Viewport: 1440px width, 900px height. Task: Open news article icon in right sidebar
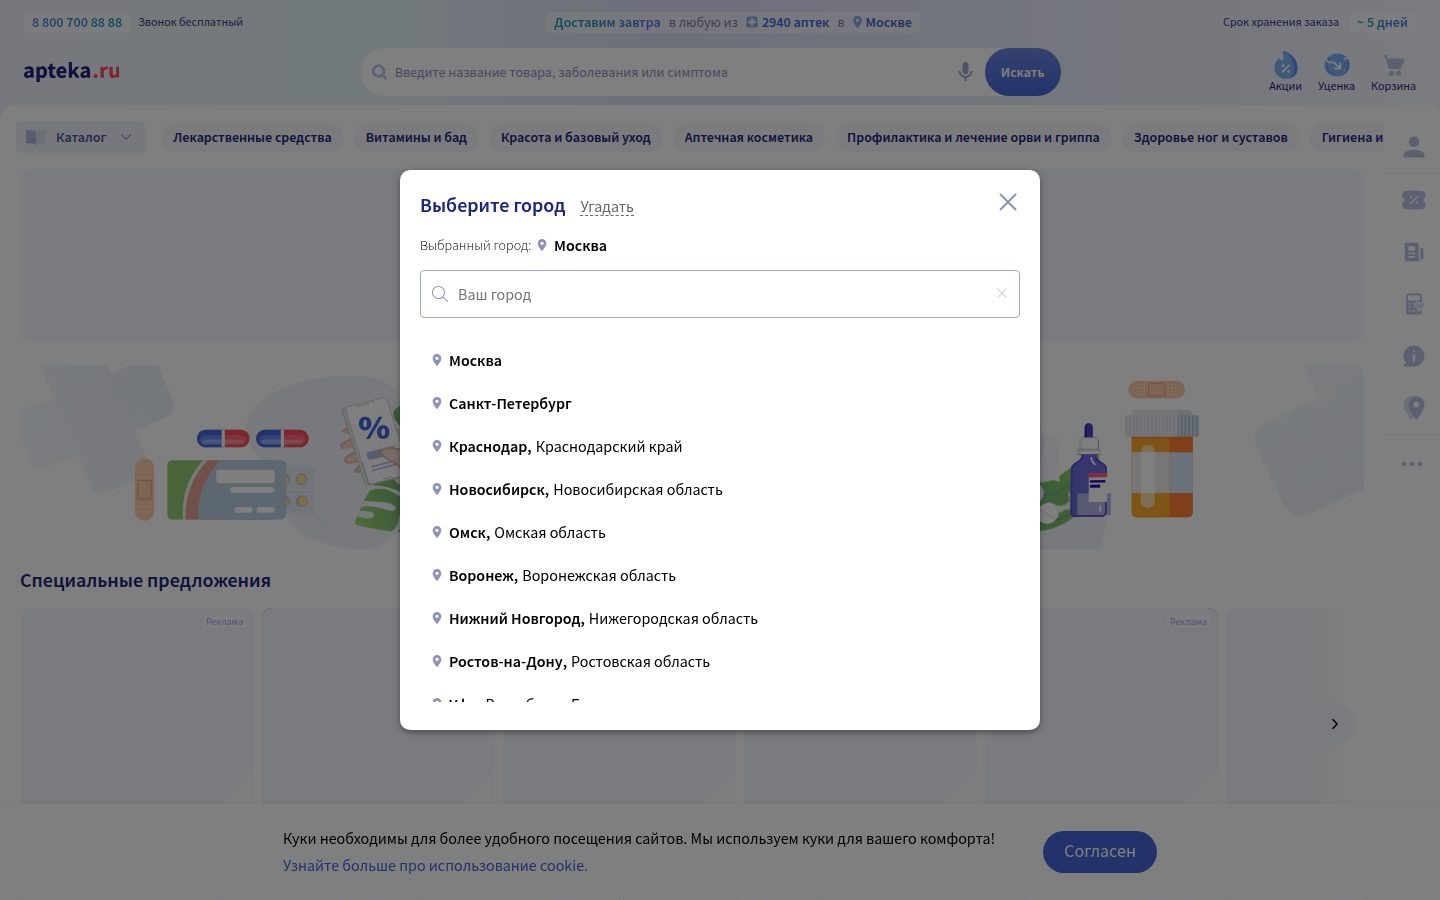1413,252
